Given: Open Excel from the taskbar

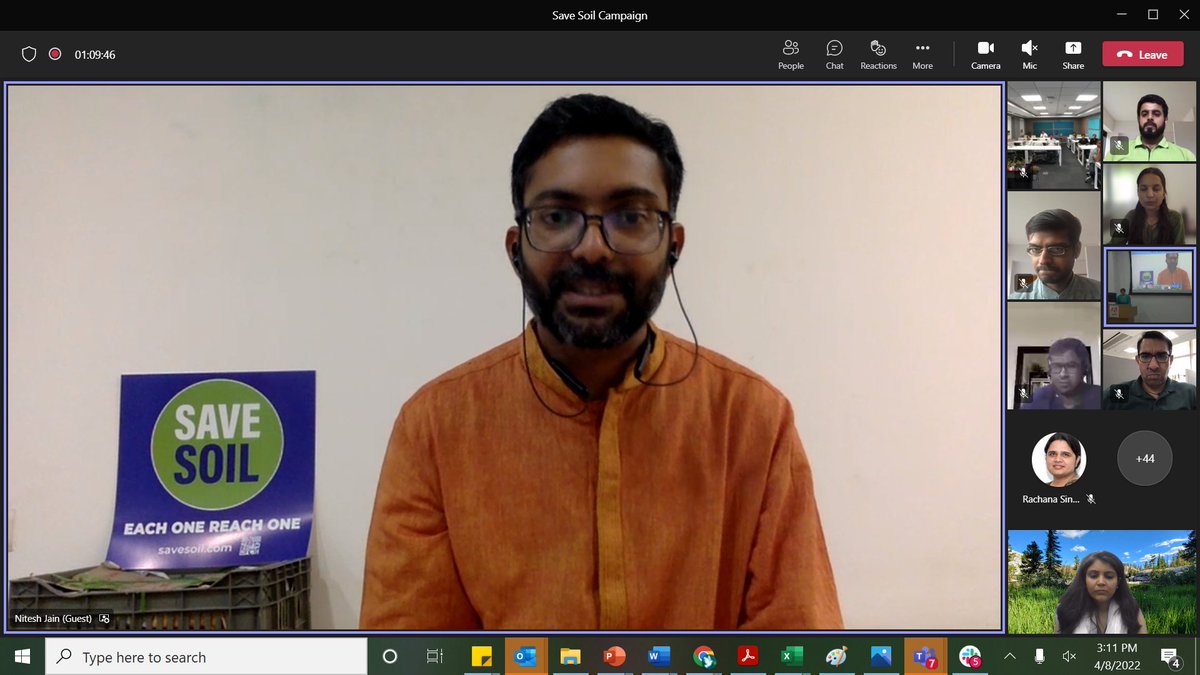Looking at the screenshot, I should [x=792, y=656].
